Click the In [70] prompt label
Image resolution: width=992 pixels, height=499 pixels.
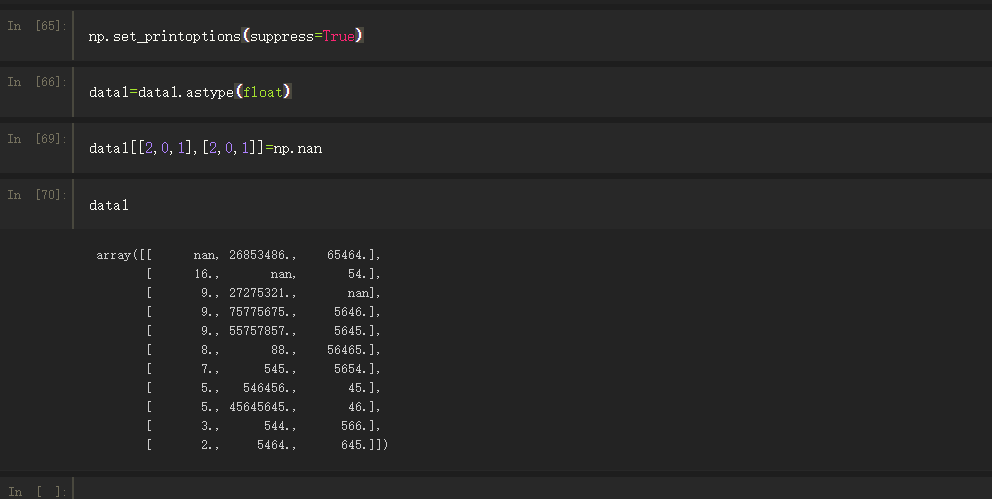[x=37, y=194]
